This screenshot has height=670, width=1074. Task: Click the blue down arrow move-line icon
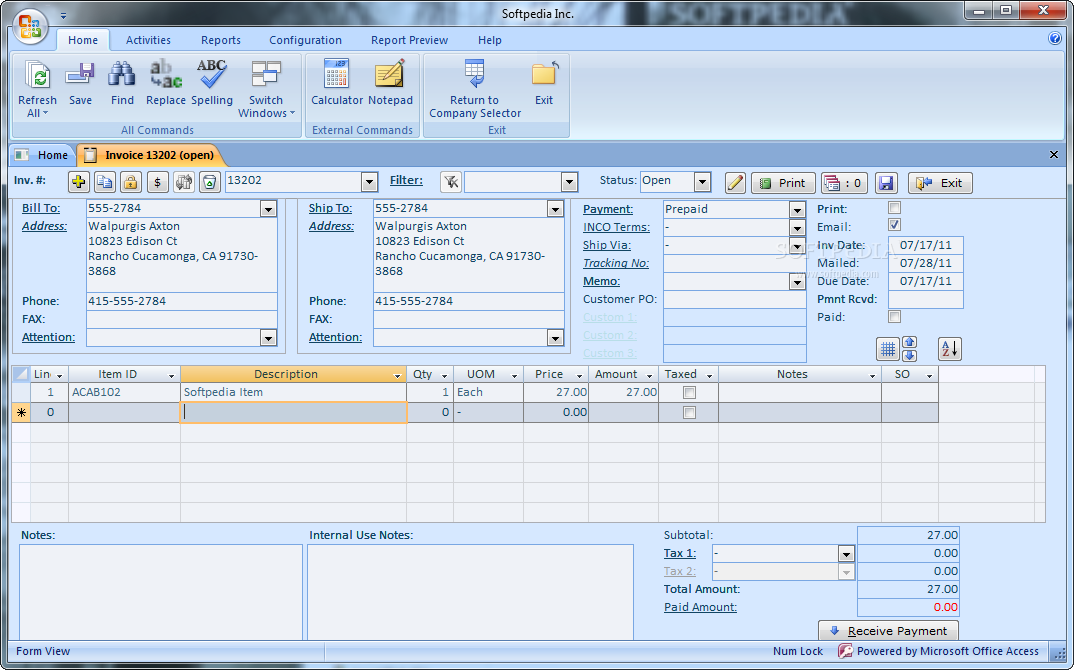[910, 356]
